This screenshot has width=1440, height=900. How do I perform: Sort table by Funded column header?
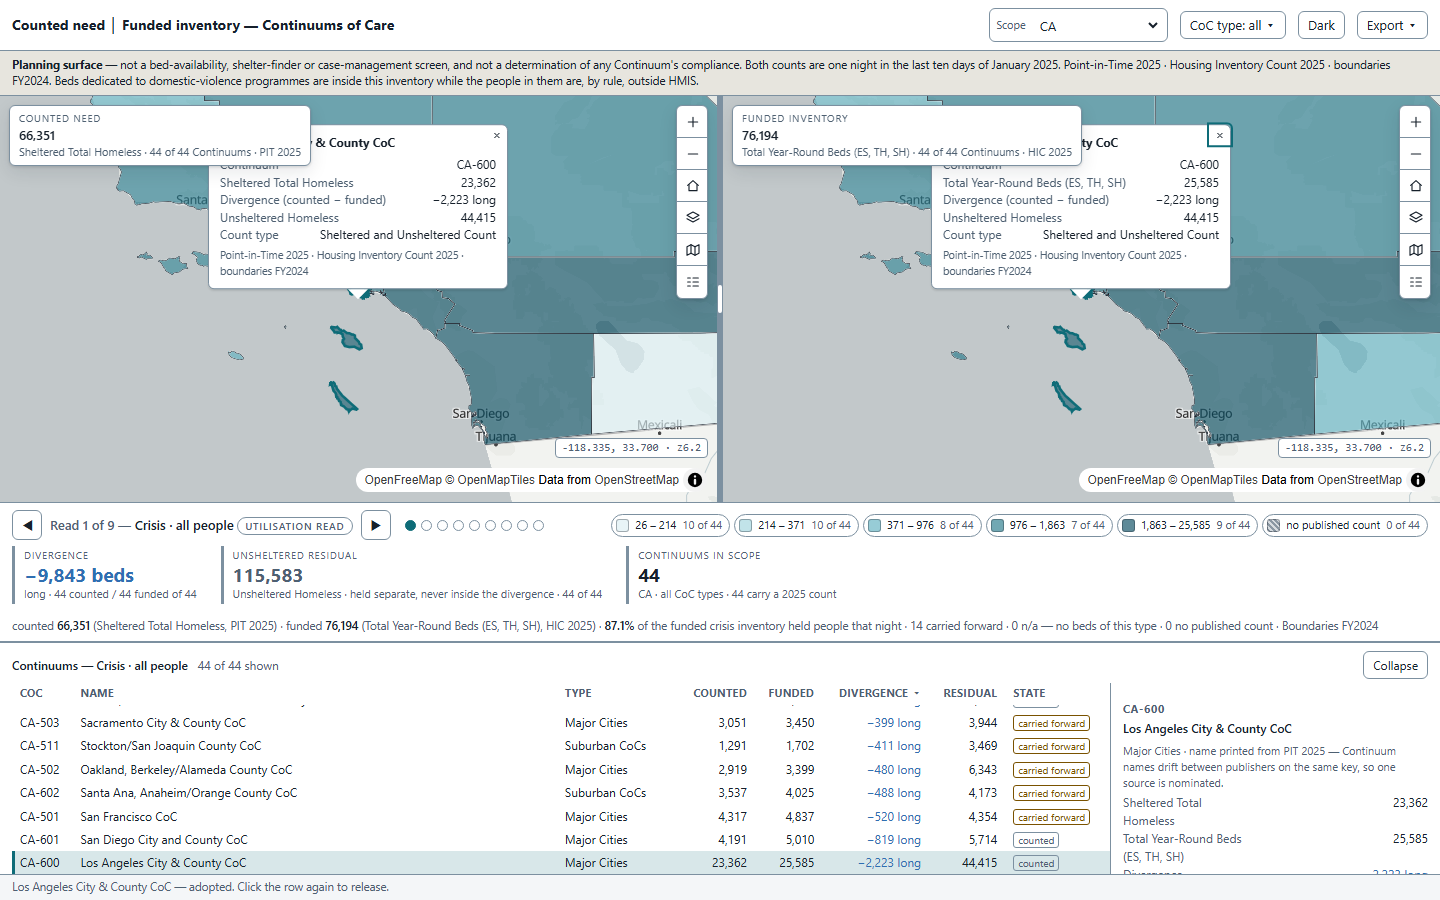pyautogui.click(x=791, y=693)
